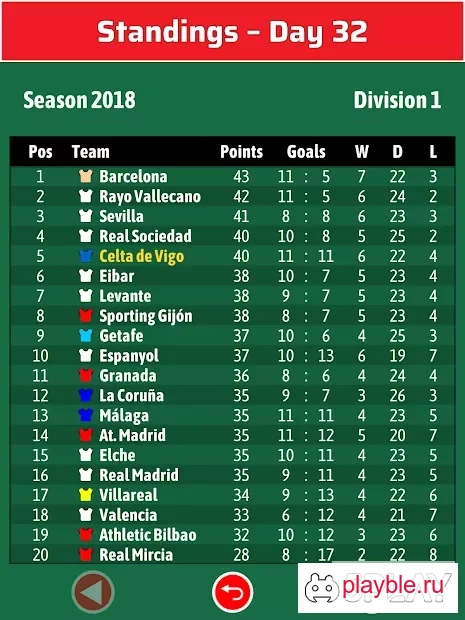Click the Real Mircia red jersey icon

pos(86,554)
